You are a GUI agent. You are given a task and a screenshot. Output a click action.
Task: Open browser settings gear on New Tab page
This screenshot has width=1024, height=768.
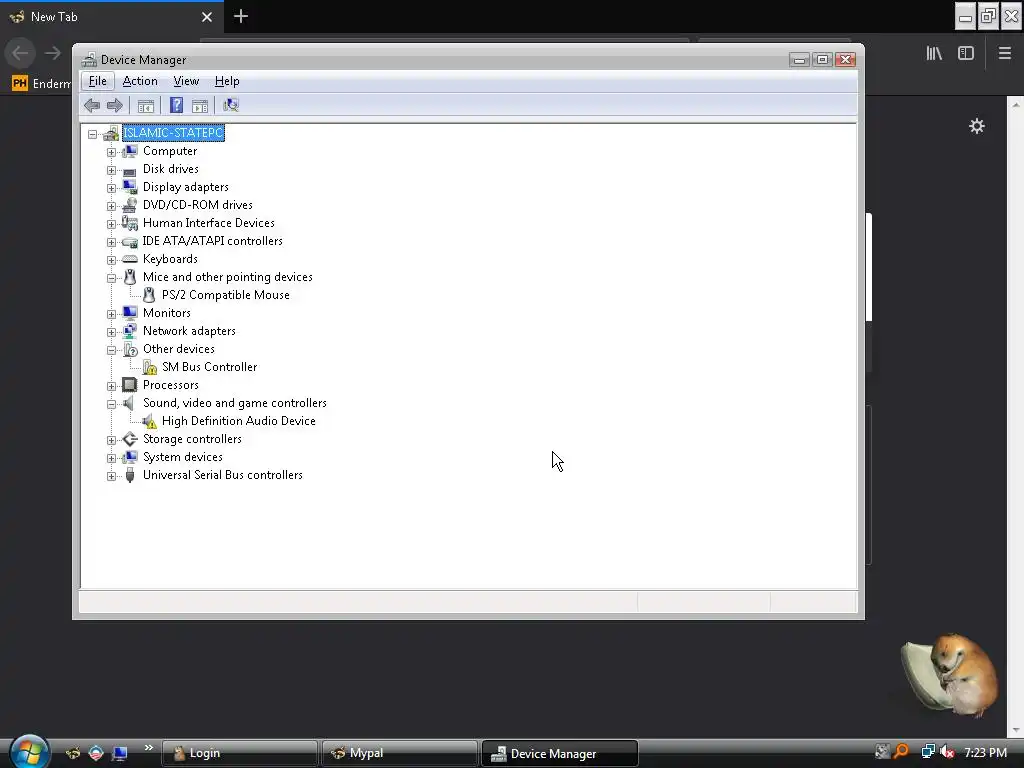pos(976,126)
